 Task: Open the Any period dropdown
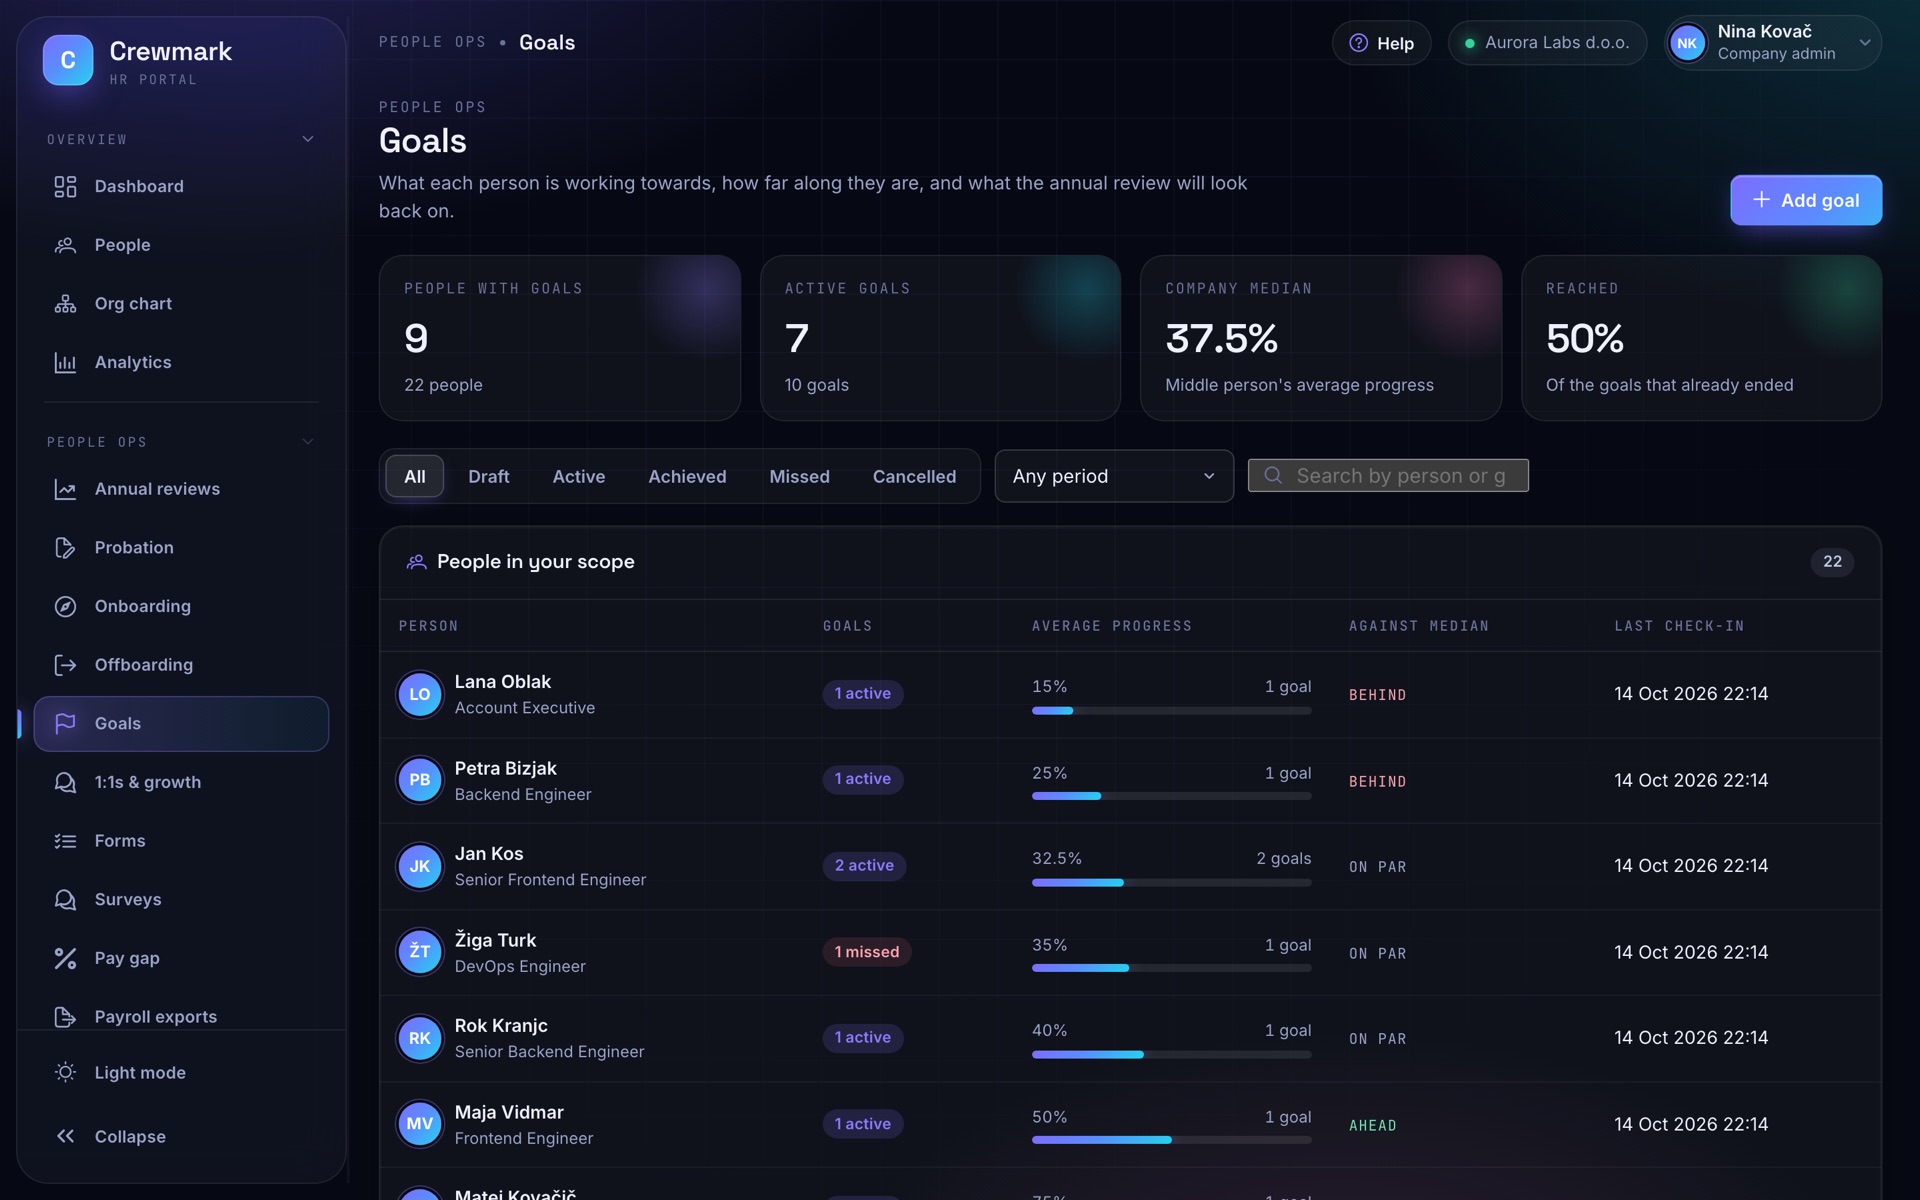click(1114, 476)
